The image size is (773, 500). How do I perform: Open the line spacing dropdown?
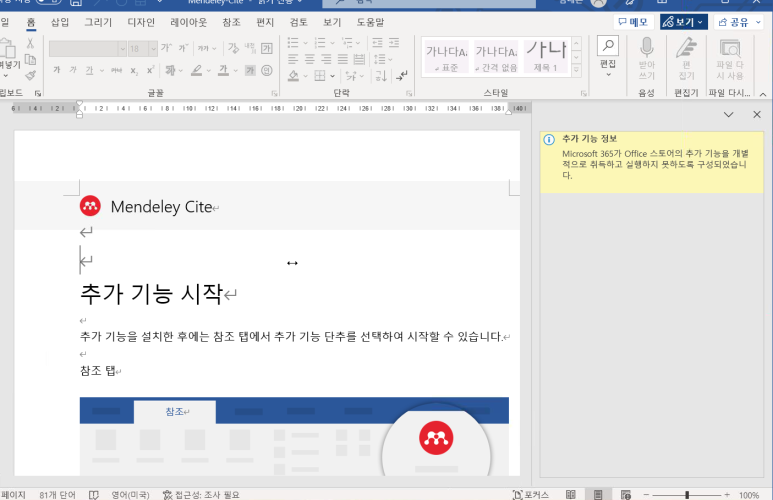[x=383, y=60]
